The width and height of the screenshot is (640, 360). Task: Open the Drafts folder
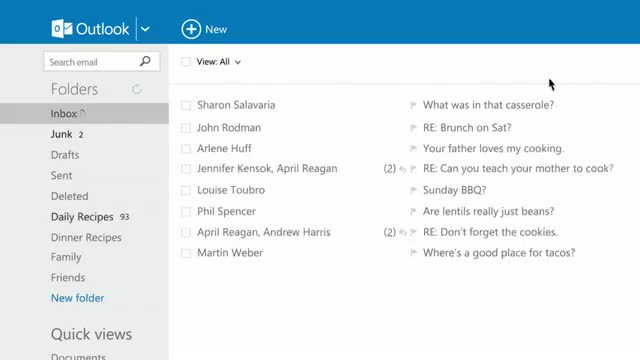[65, 155]
